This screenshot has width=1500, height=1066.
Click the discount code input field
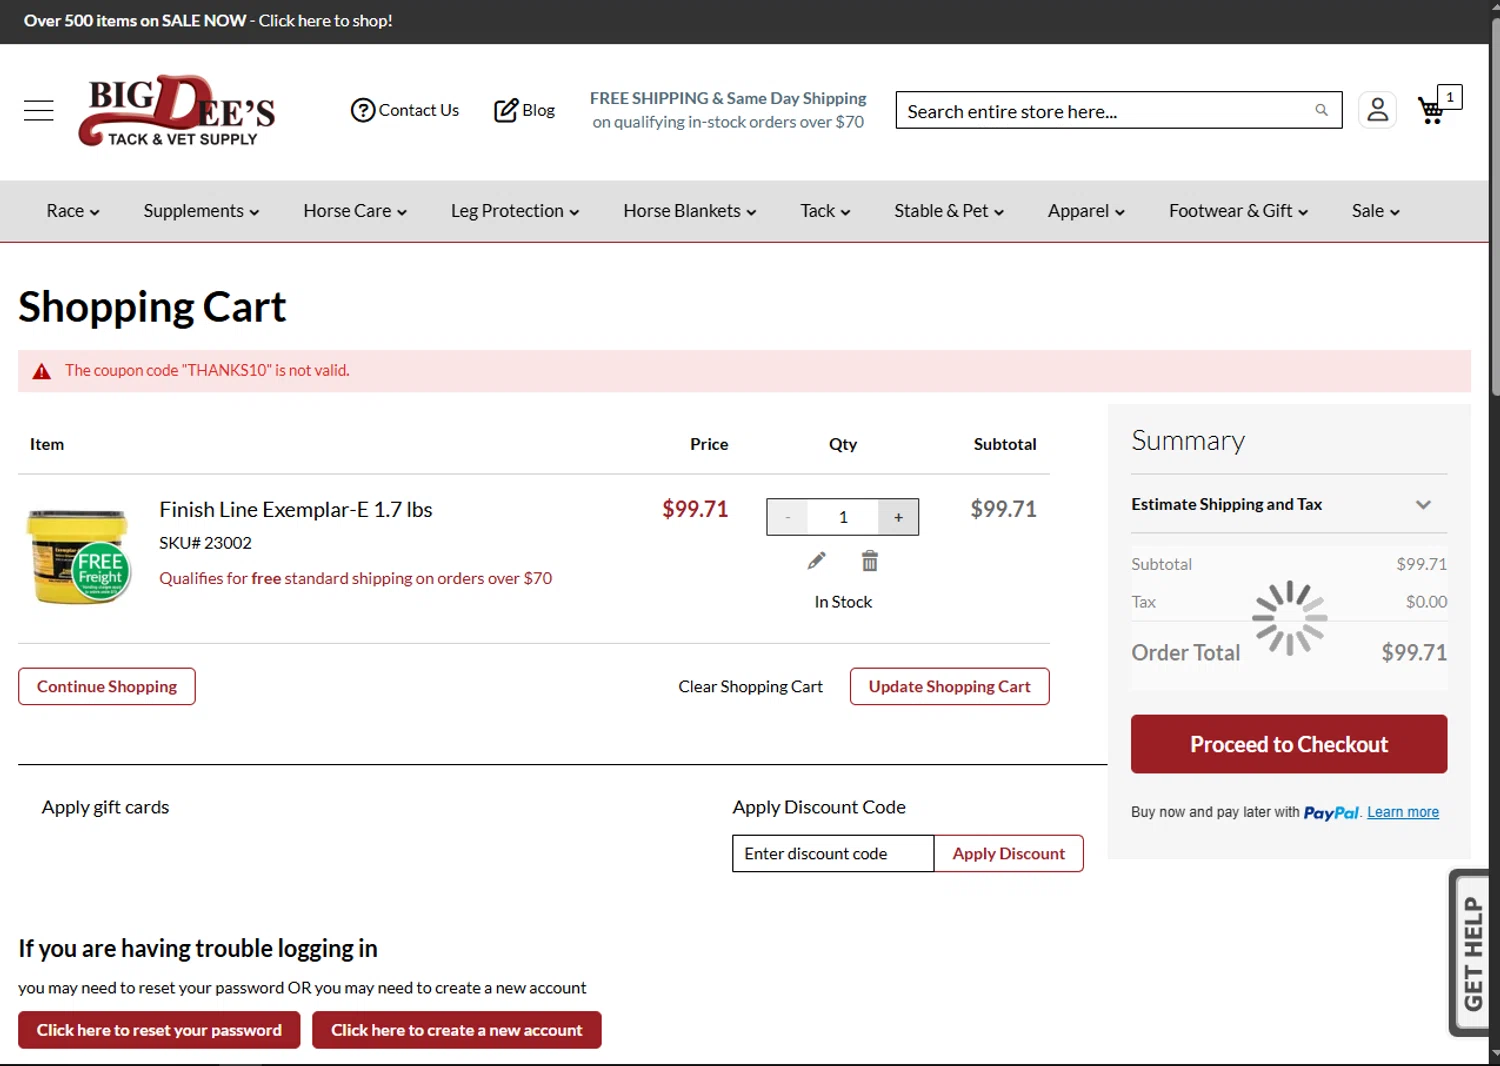pos(833,853)
